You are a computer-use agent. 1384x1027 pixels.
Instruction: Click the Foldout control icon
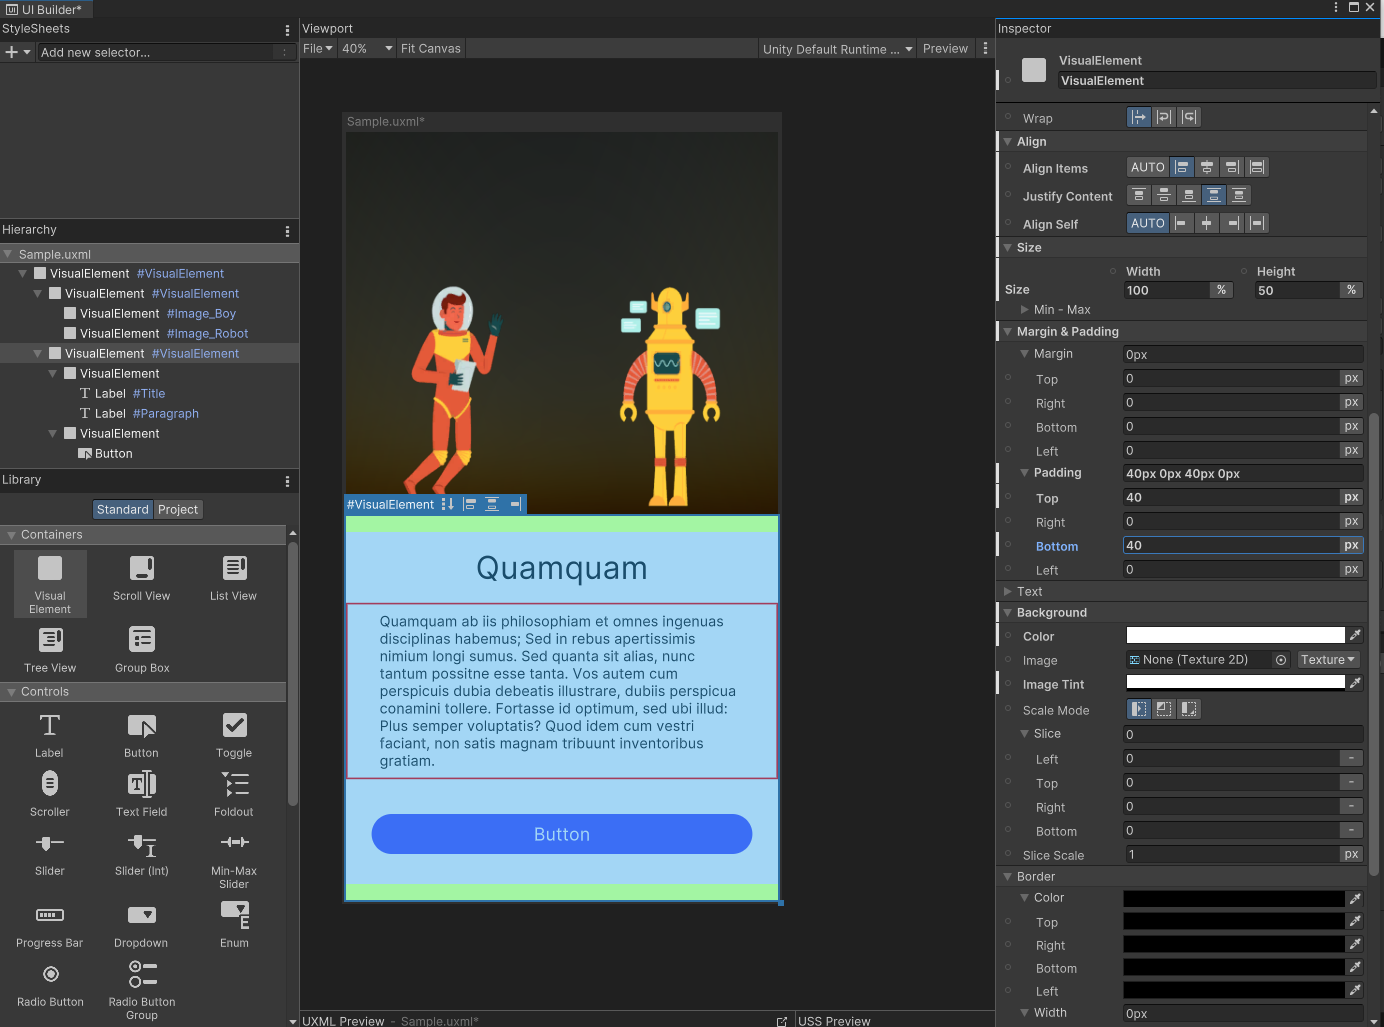pyautogui.click(x=234, y=785)
